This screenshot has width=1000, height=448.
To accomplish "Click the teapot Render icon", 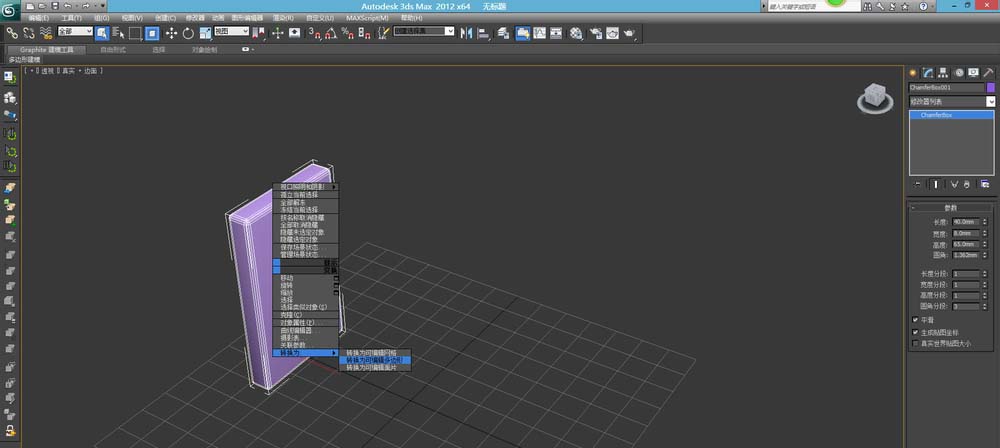I will point(629,33).
